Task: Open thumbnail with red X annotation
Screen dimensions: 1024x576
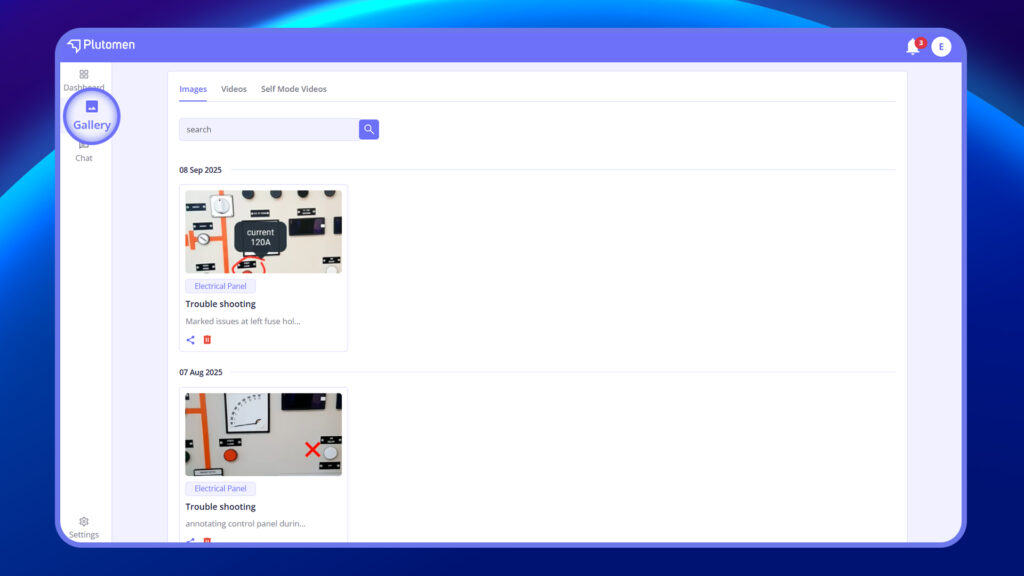Action: click(263, 434)
